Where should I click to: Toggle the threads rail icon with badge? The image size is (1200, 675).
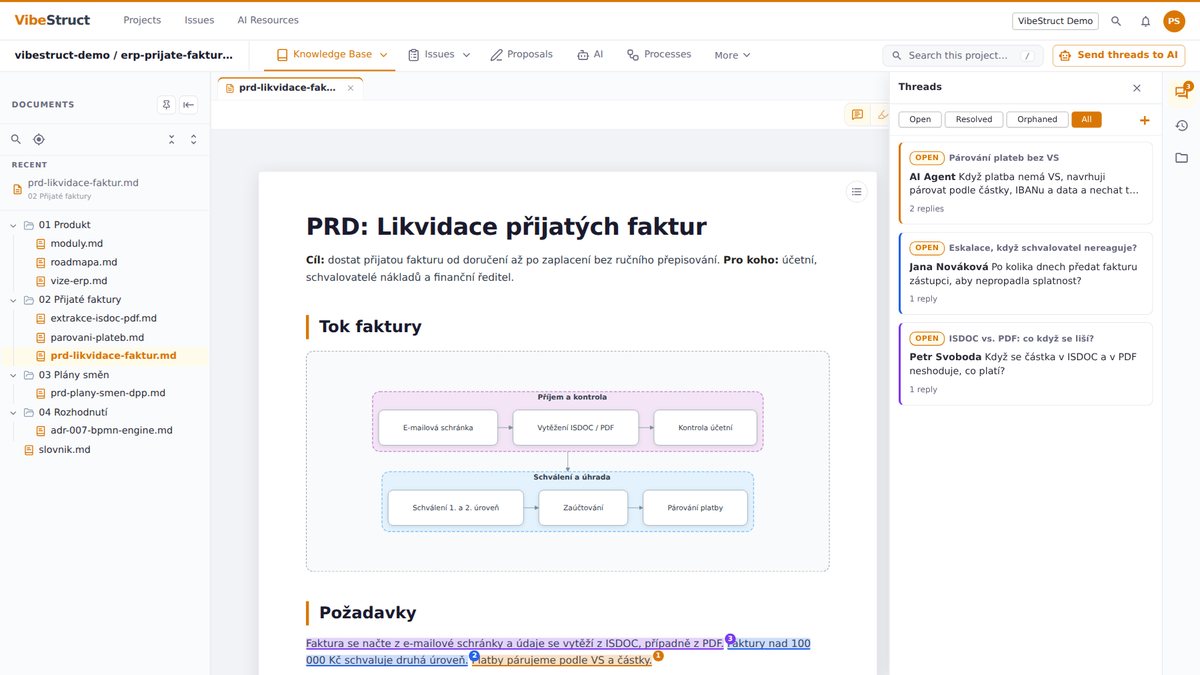click(x=1181, y=92)
